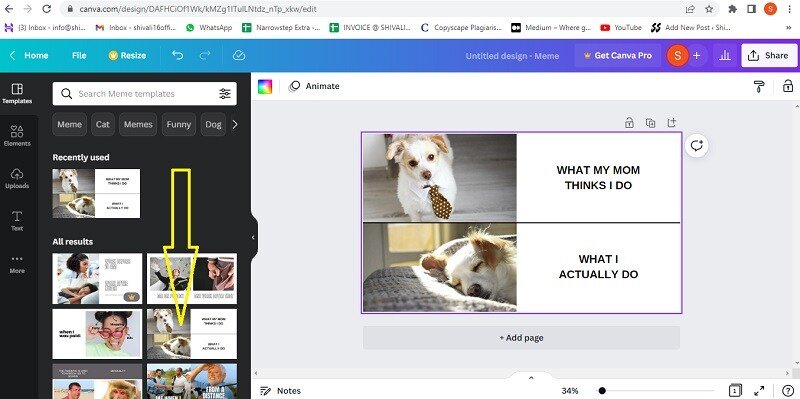Reload the page with the refresh icon
Screen dimensions: 800x399
(46, 9)
